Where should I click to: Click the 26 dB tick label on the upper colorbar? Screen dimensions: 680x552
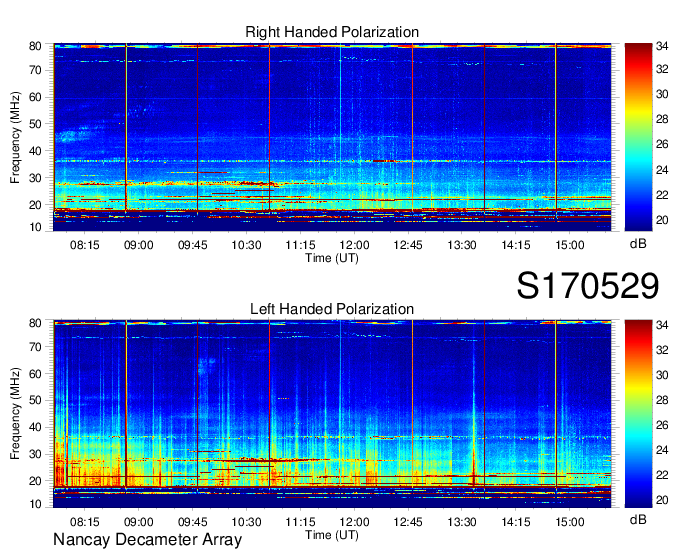point(662,144)
